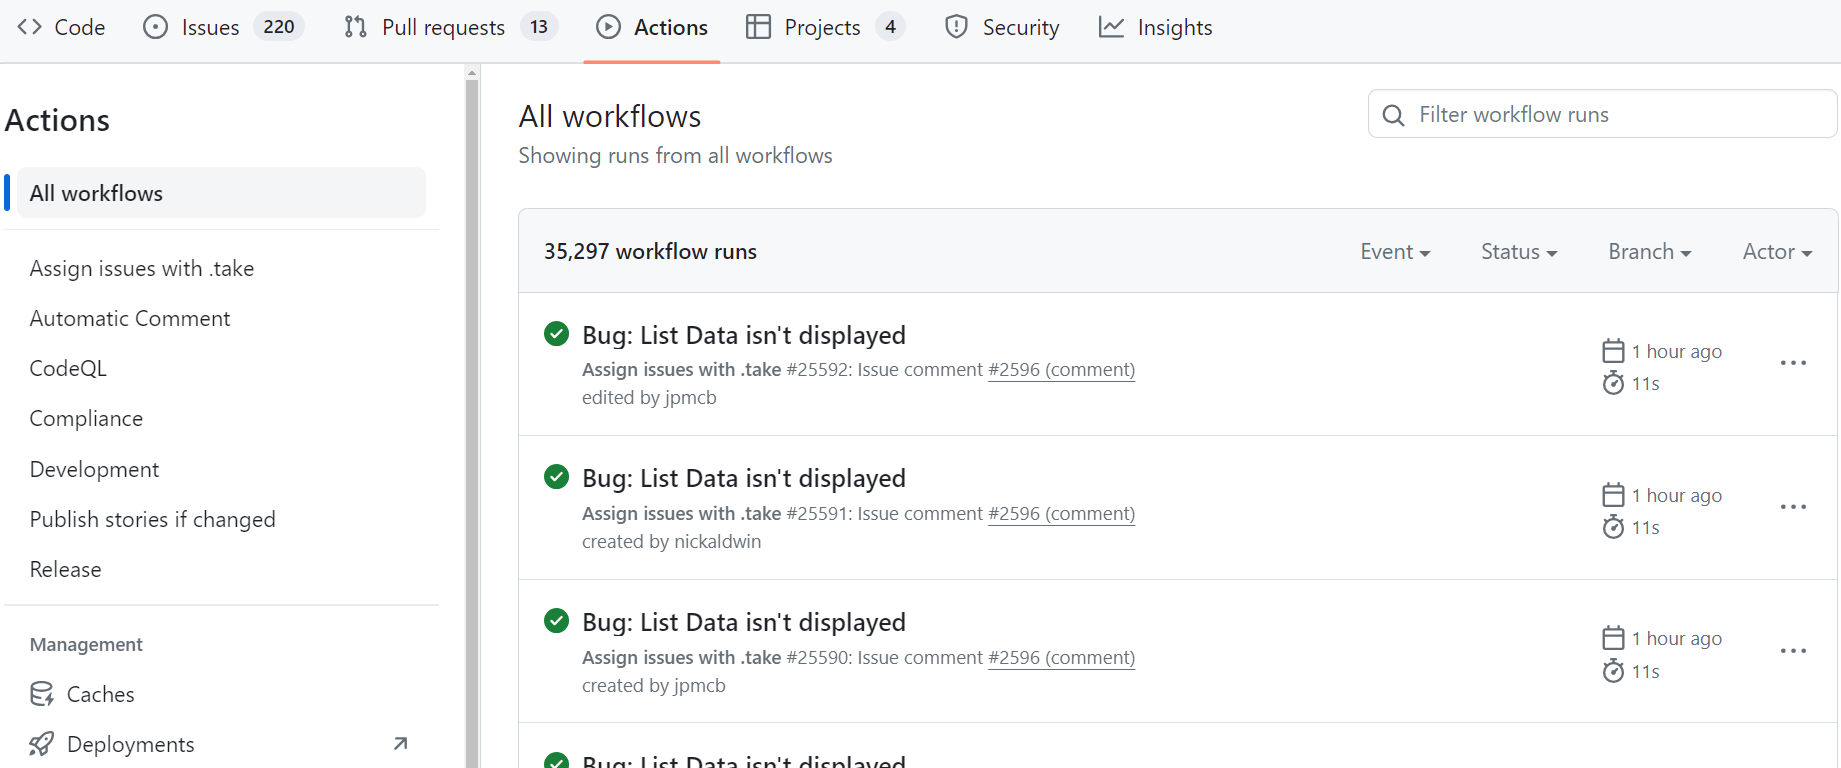Click the Code brackets icon
Image resolution: width=1841 pixels, height=768 pixels.
(29, 27)
